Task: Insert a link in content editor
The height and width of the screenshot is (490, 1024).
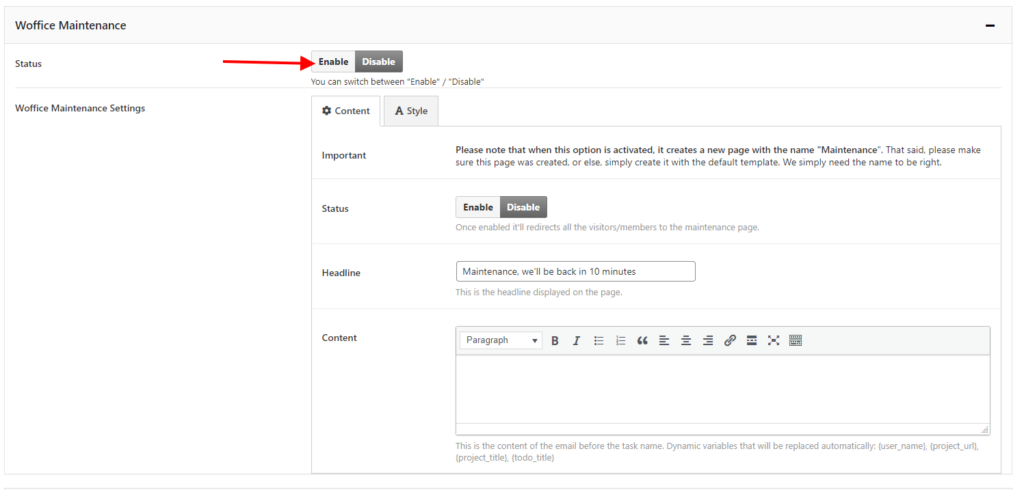Action: 730,341
